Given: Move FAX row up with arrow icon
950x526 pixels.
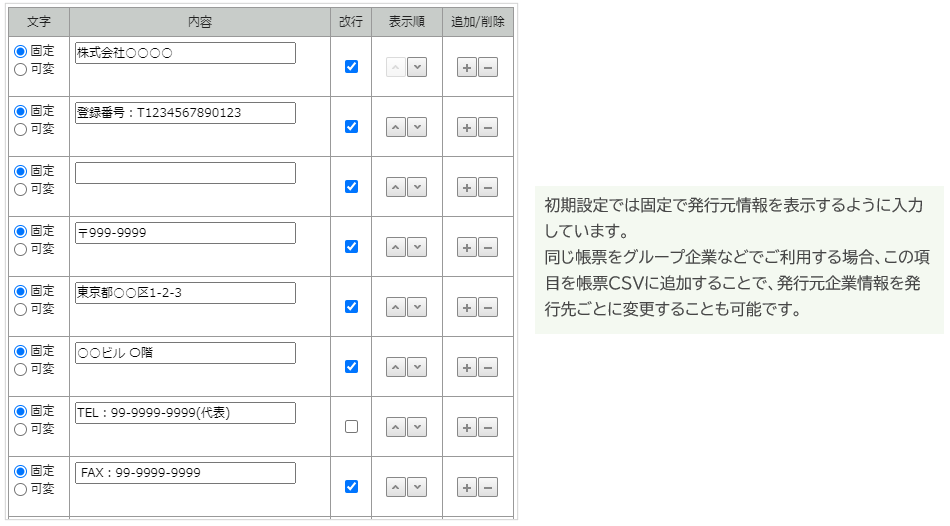Looking at the screenshot, I should [396, 487].
